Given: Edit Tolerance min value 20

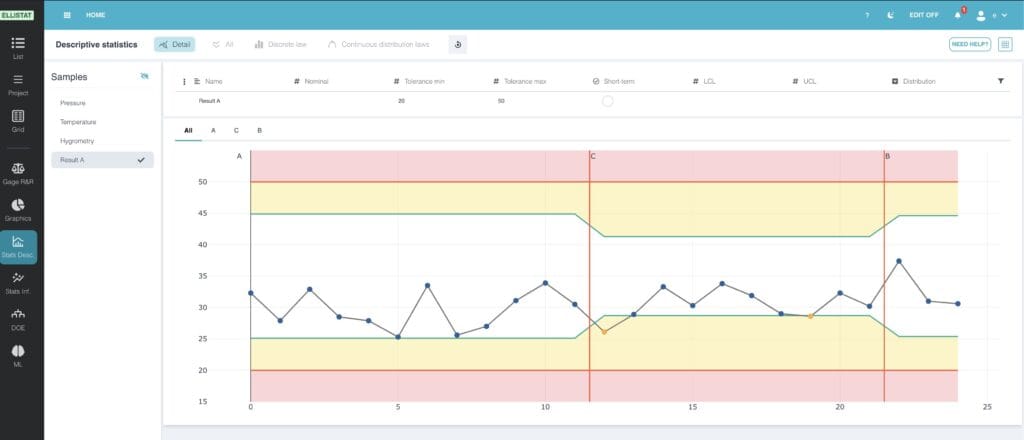Looking at the screenshot, I should 401,101.
